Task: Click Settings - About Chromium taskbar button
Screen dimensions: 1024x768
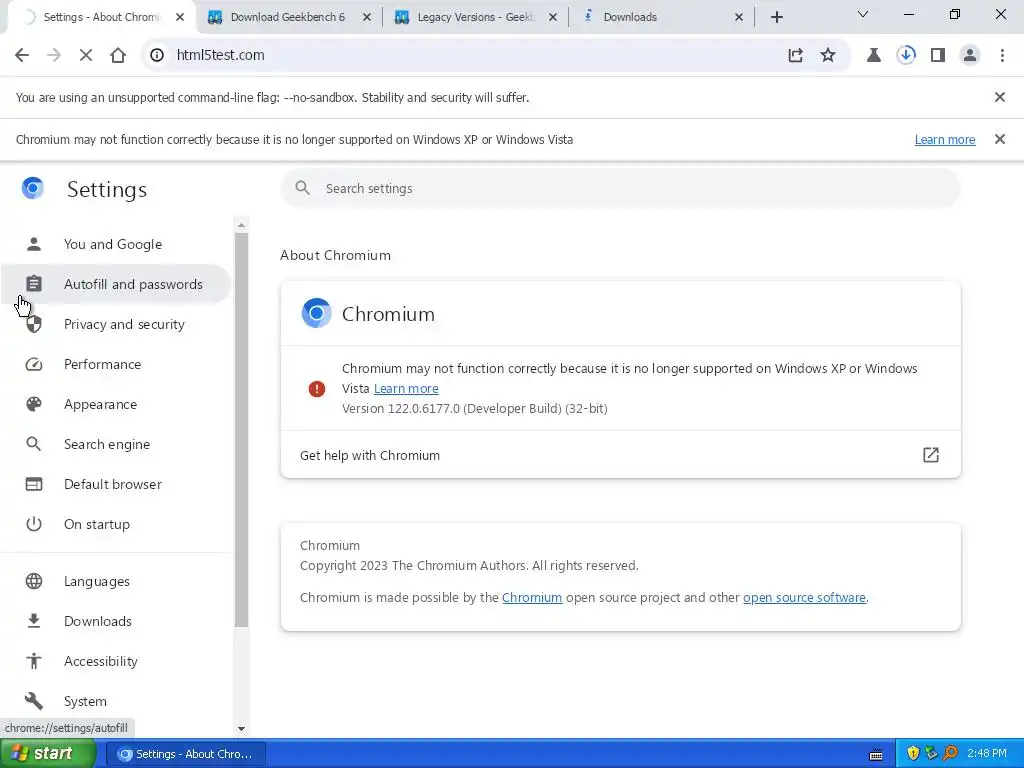Action: [x=185, y=754]
